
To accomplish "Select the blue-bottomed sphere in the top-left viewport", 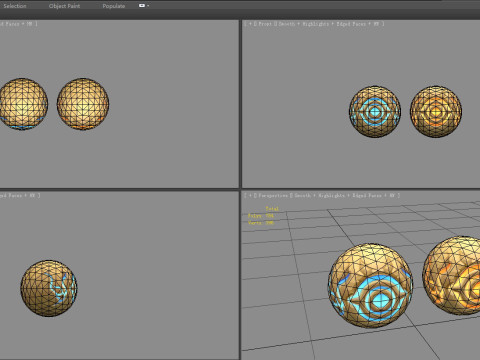I will [23, 104].
